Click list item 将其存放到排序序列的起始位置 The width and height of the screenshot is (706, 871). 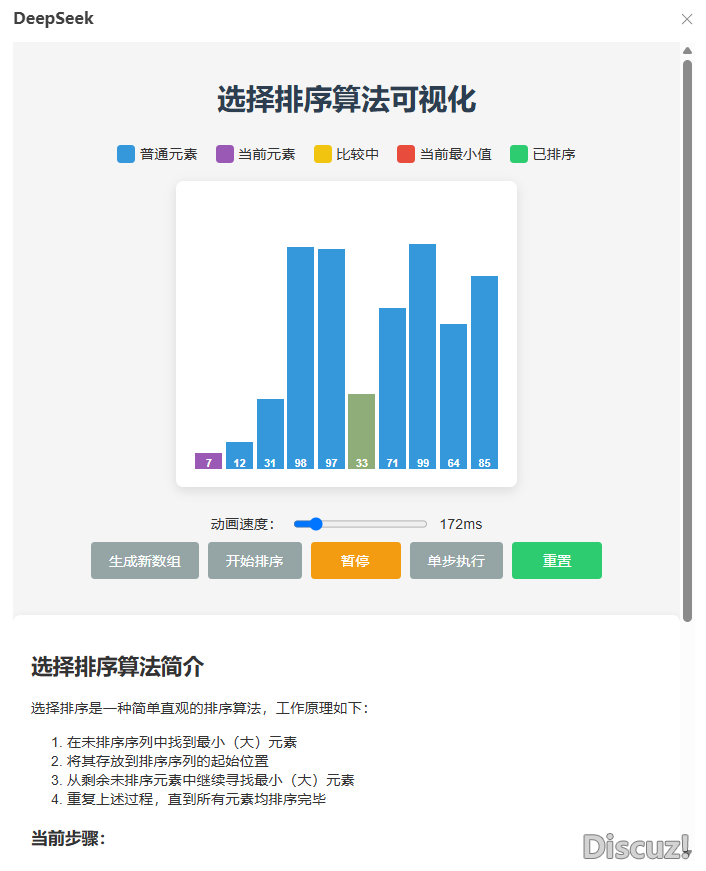[168, 761]
